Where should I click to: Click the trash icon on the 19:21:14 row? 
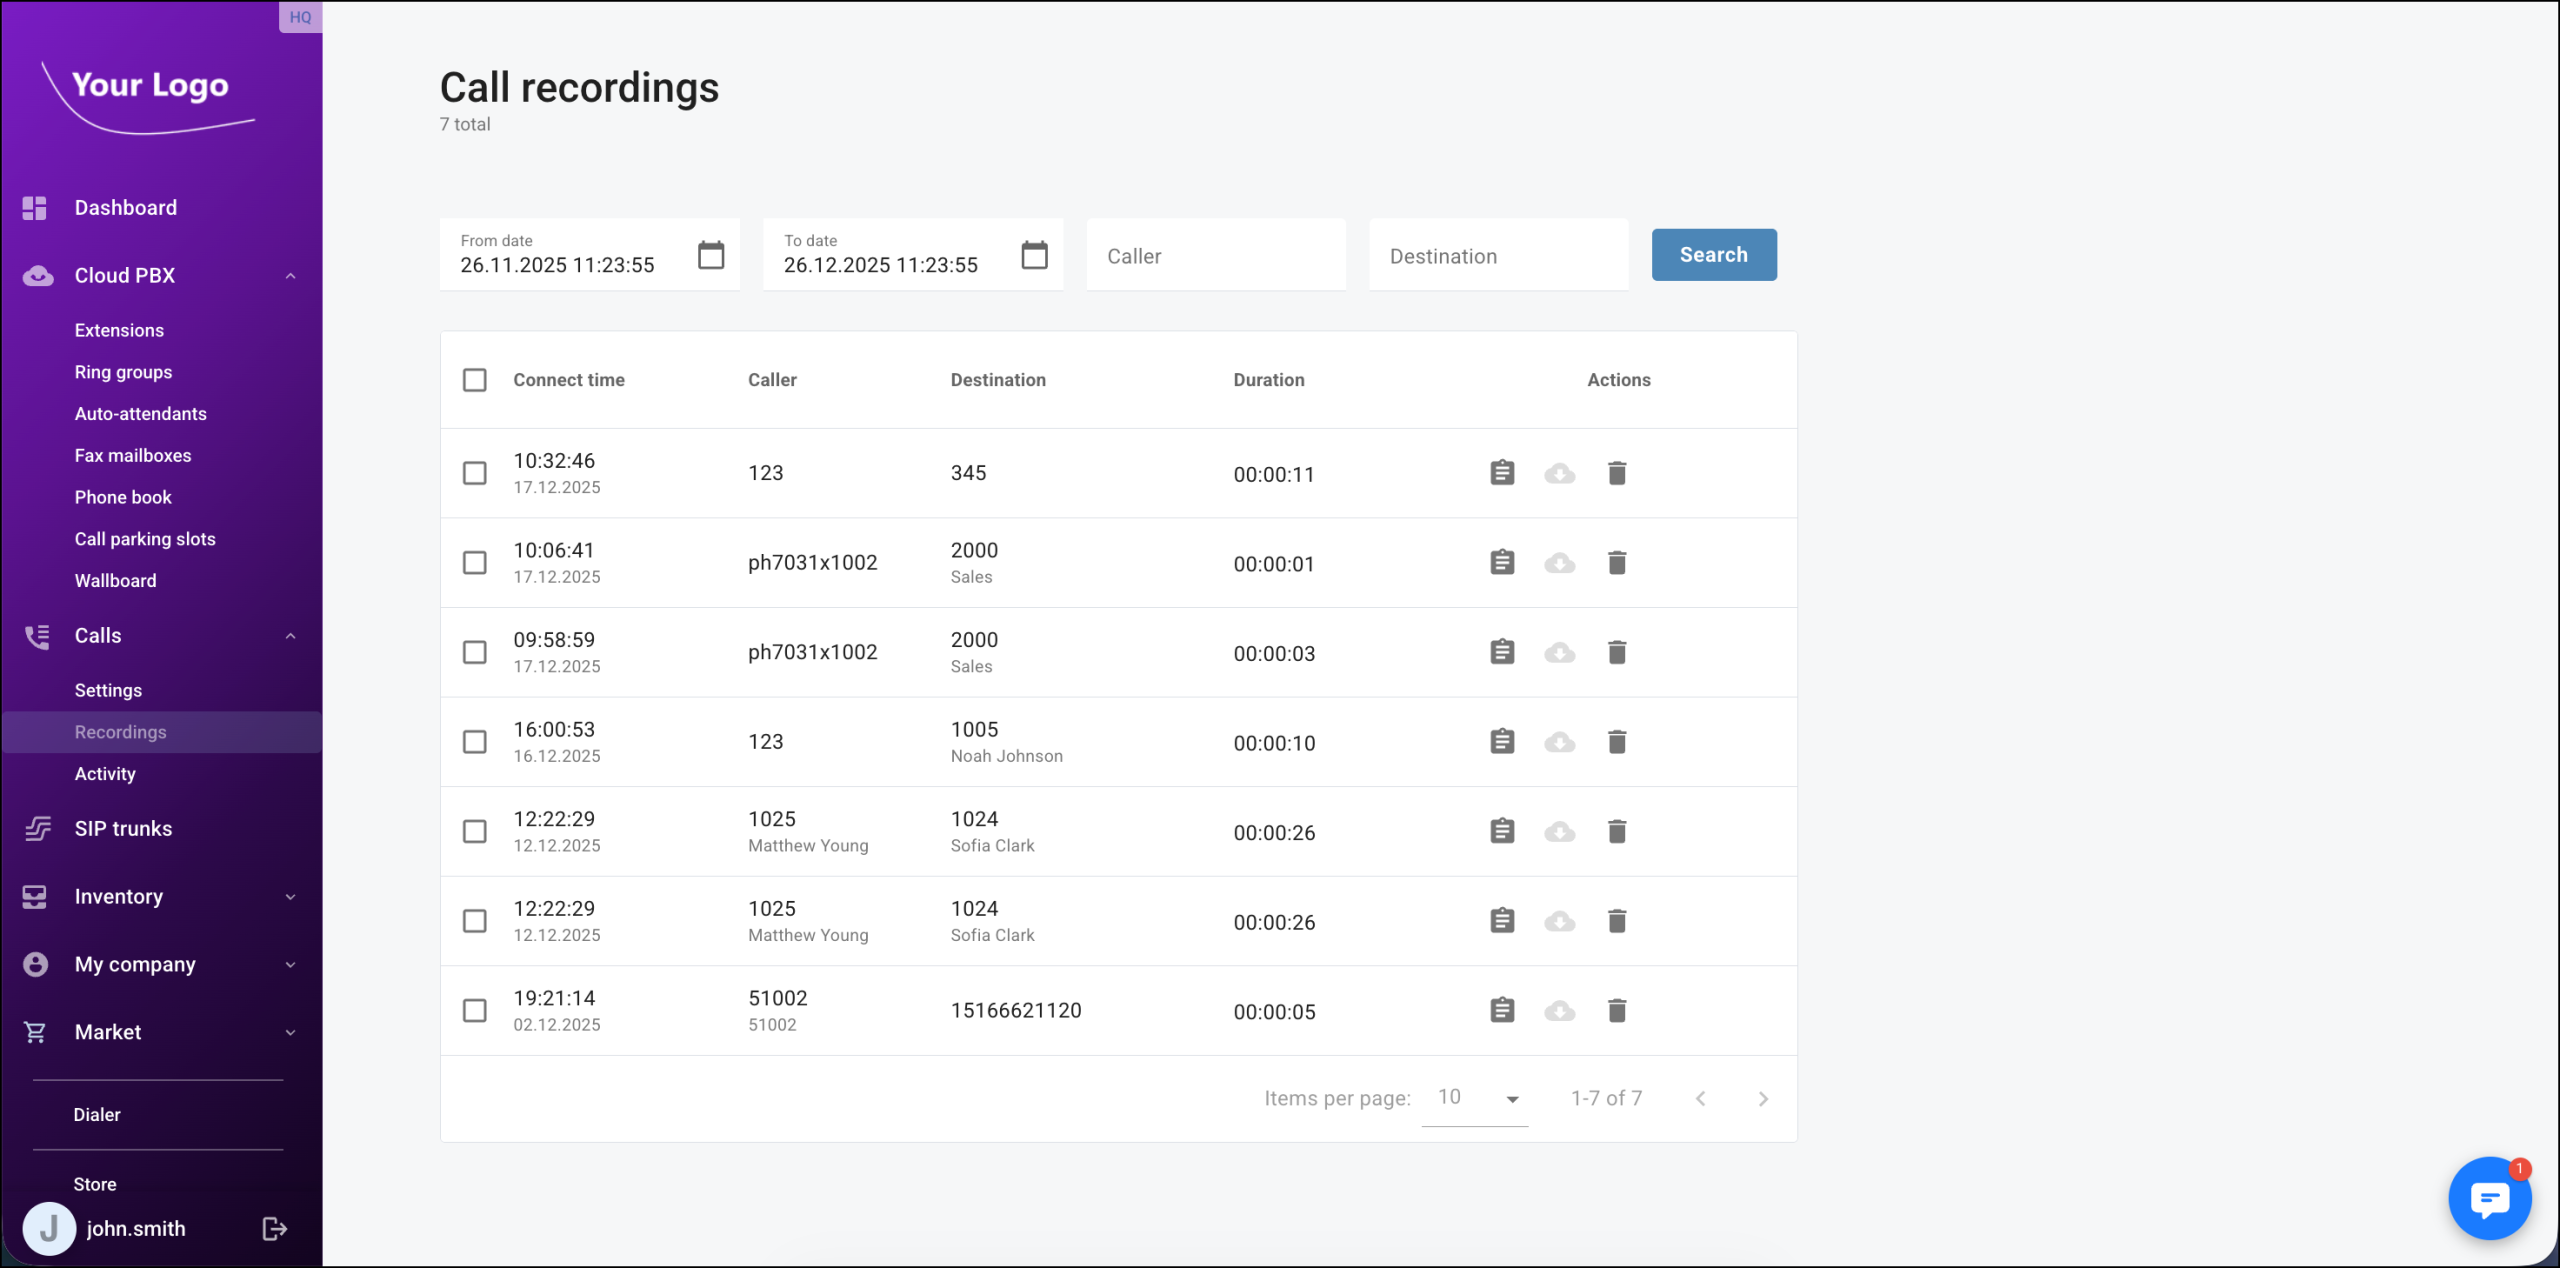point(1616,1011)
